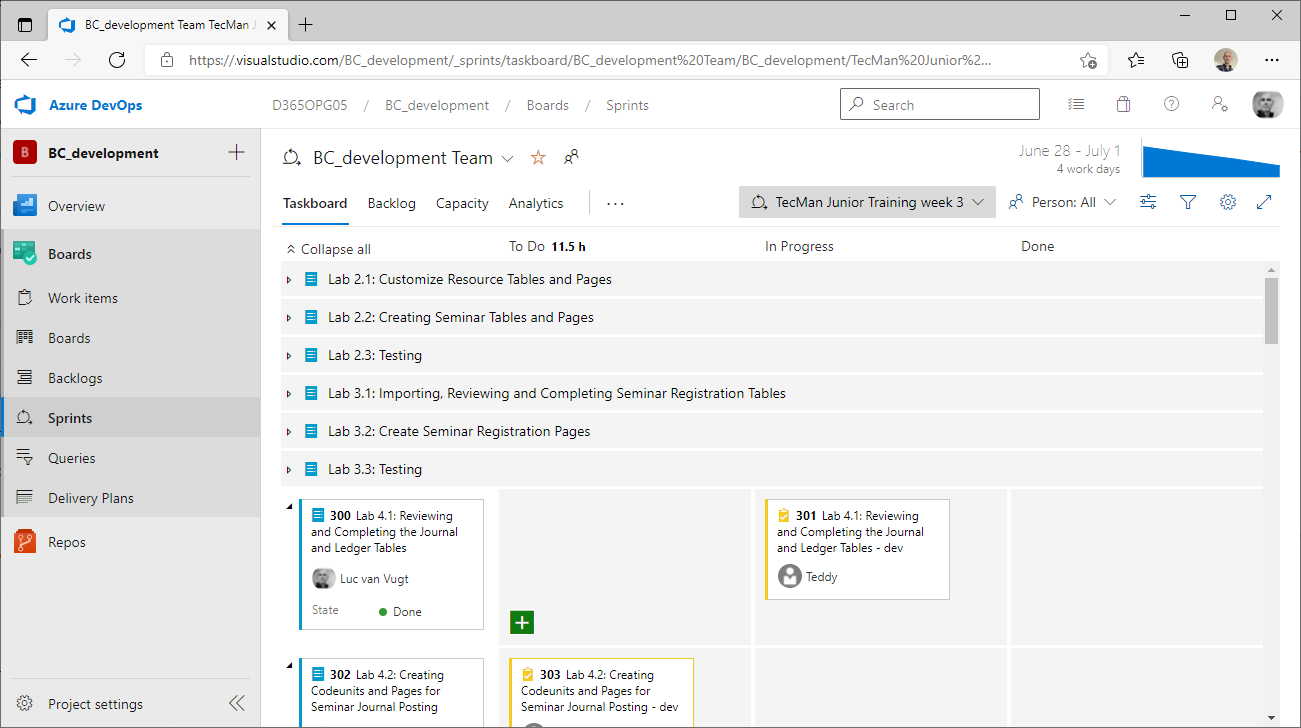Click BC_development breadcrumb link
This screenshot has height=728, width=1301.
pyautogui.click(x=437, y=105)
